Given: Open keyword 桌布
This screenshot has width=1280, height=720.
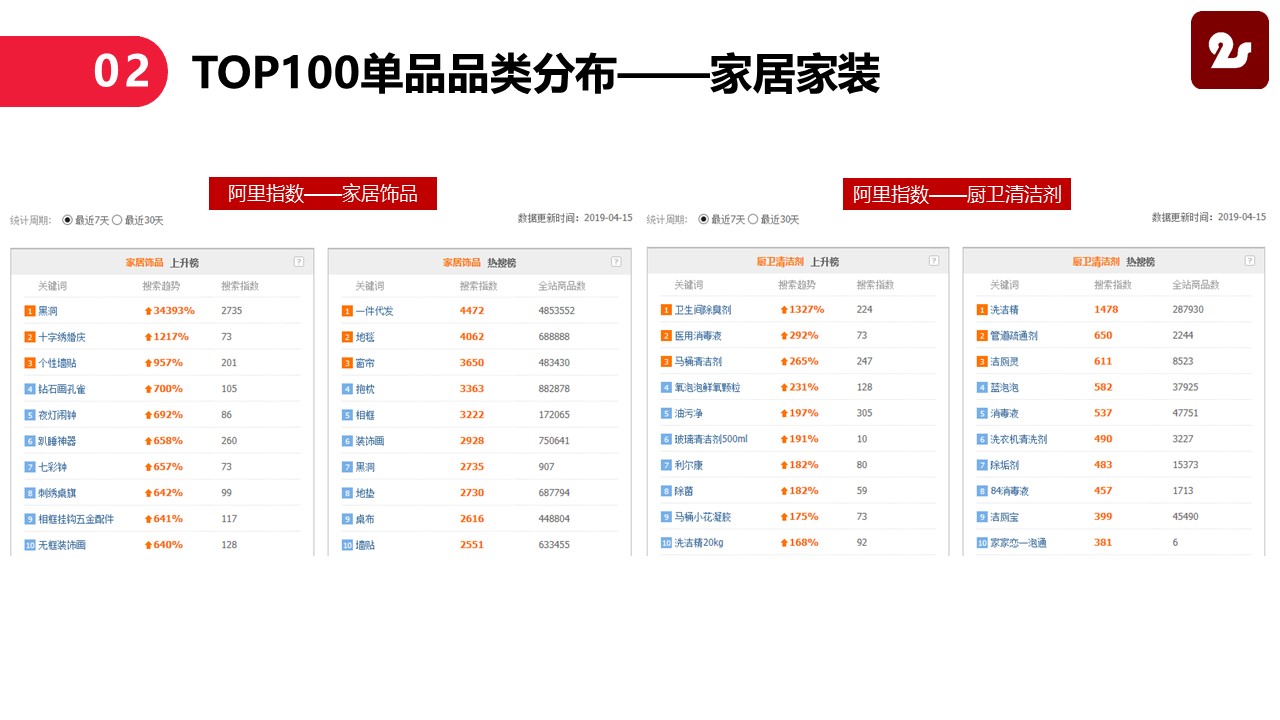Looking at the screenshot, I should tap(365, 519).
